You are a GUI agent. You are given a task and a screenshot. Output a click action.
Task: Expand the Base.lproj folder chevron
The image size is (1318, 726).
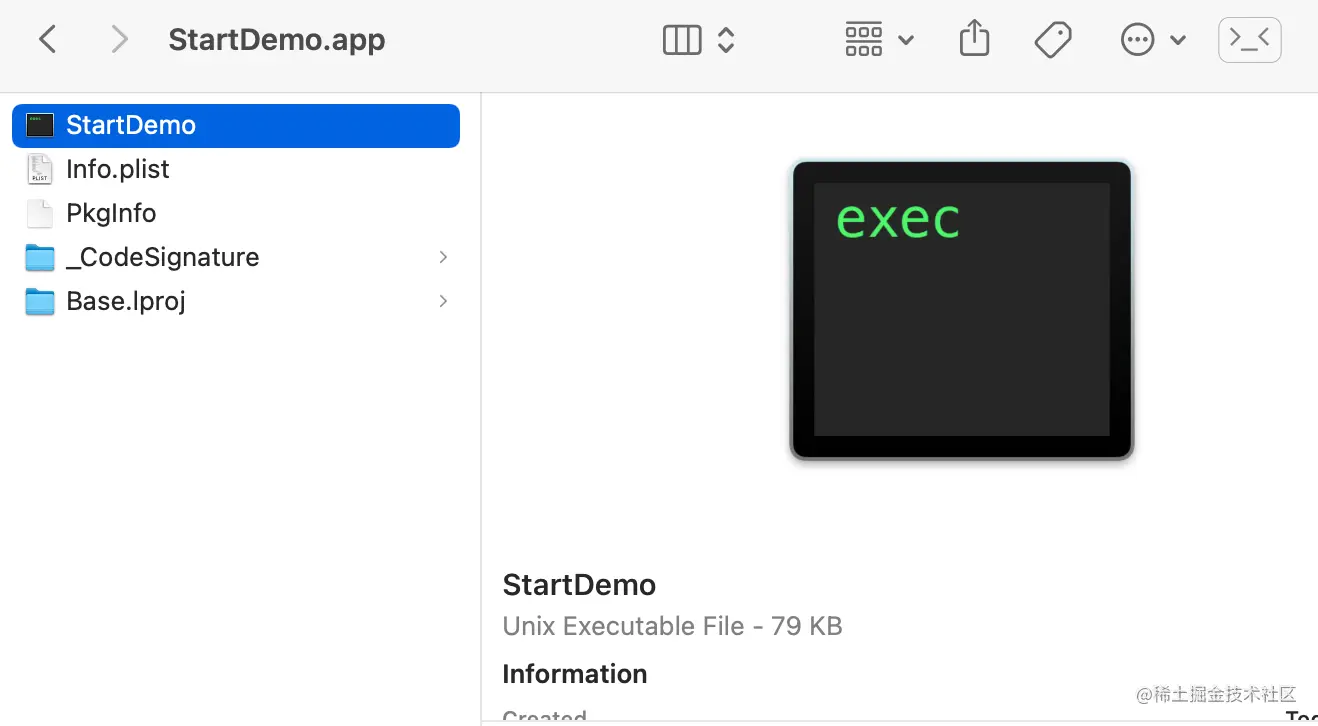coord(443,301)
